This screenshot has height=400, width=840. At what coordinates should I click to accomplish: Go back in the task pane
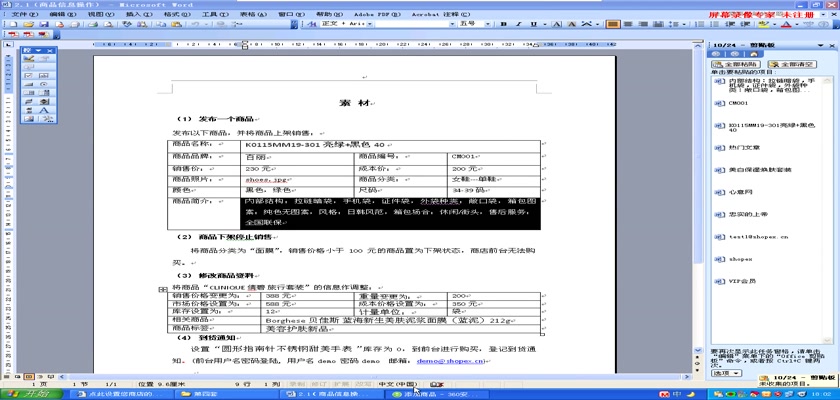tap(716, 54)
